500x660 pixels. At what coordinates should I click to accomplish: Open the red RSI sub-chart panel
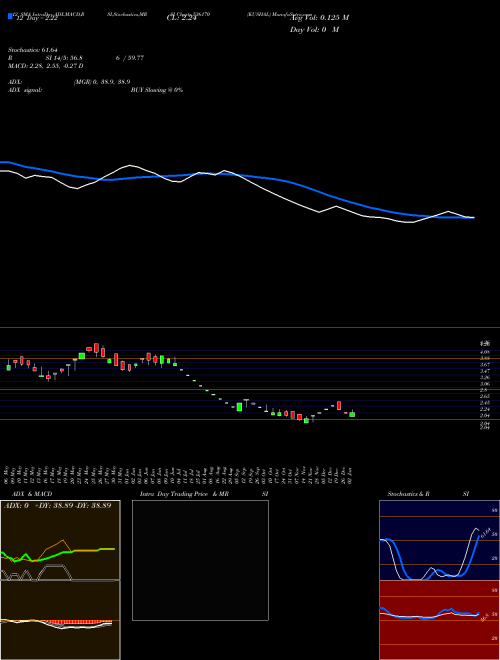[439, 620]
